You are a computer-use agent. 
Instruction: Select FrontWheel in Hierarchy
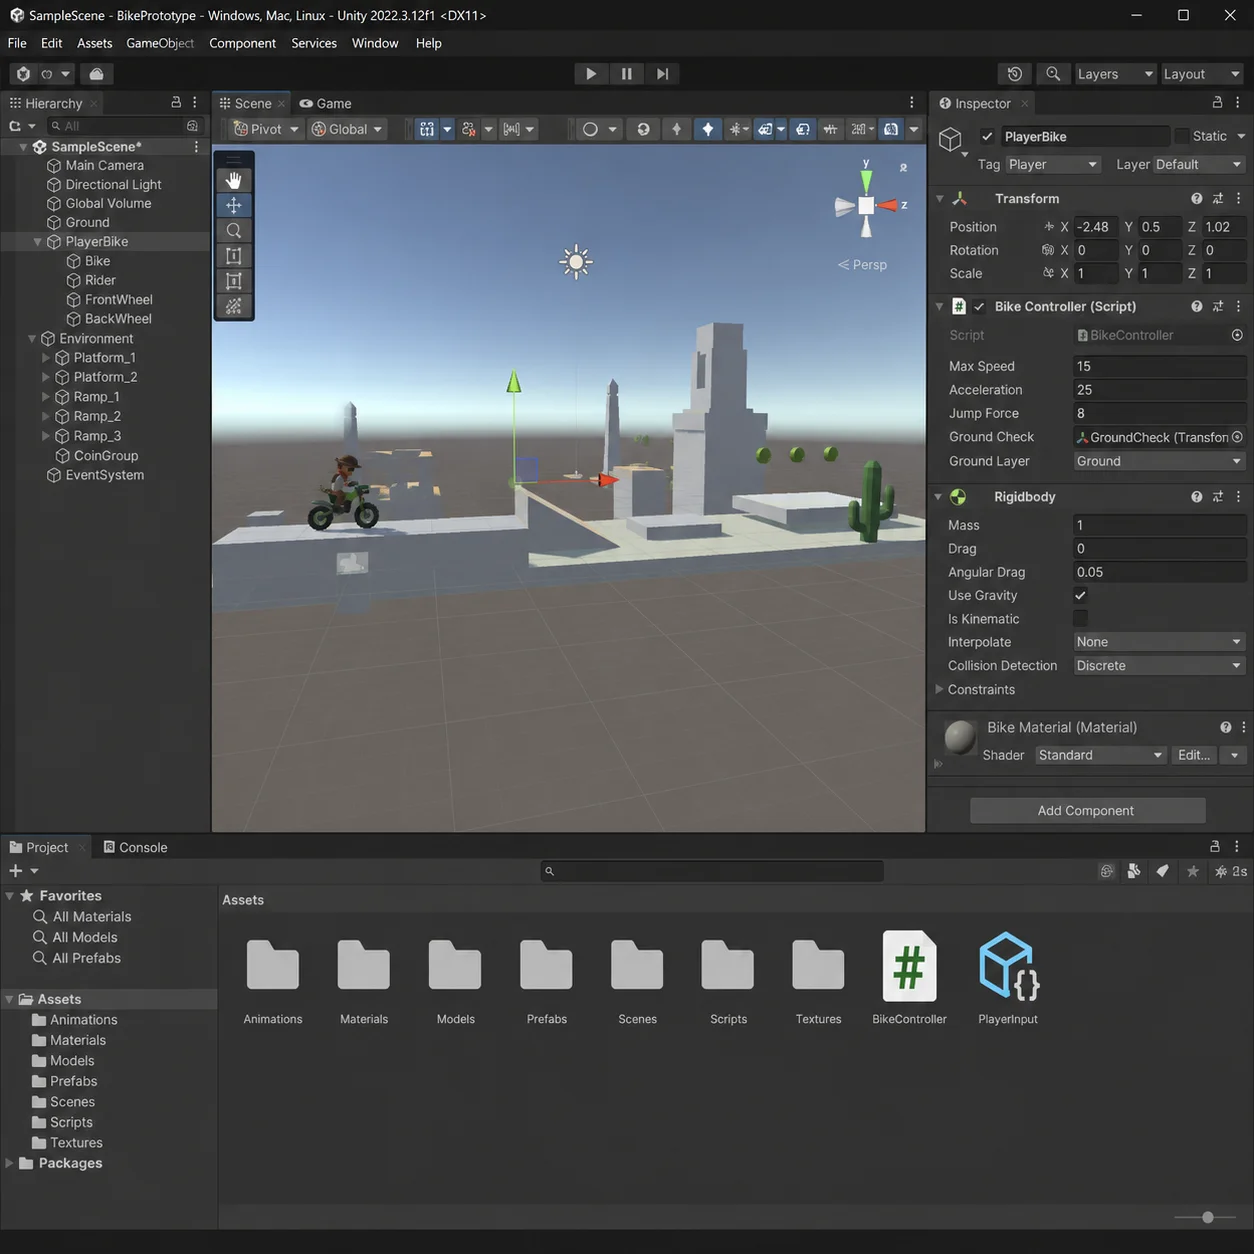tap(118, 300)
